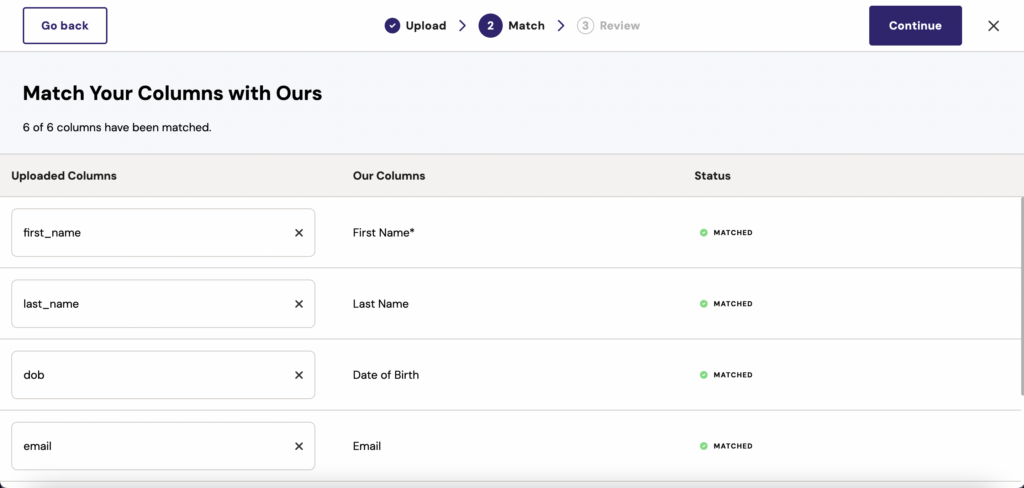1024x488 pixels.
Task: Clear the last_name column mapping
Action: pos(298,304)
